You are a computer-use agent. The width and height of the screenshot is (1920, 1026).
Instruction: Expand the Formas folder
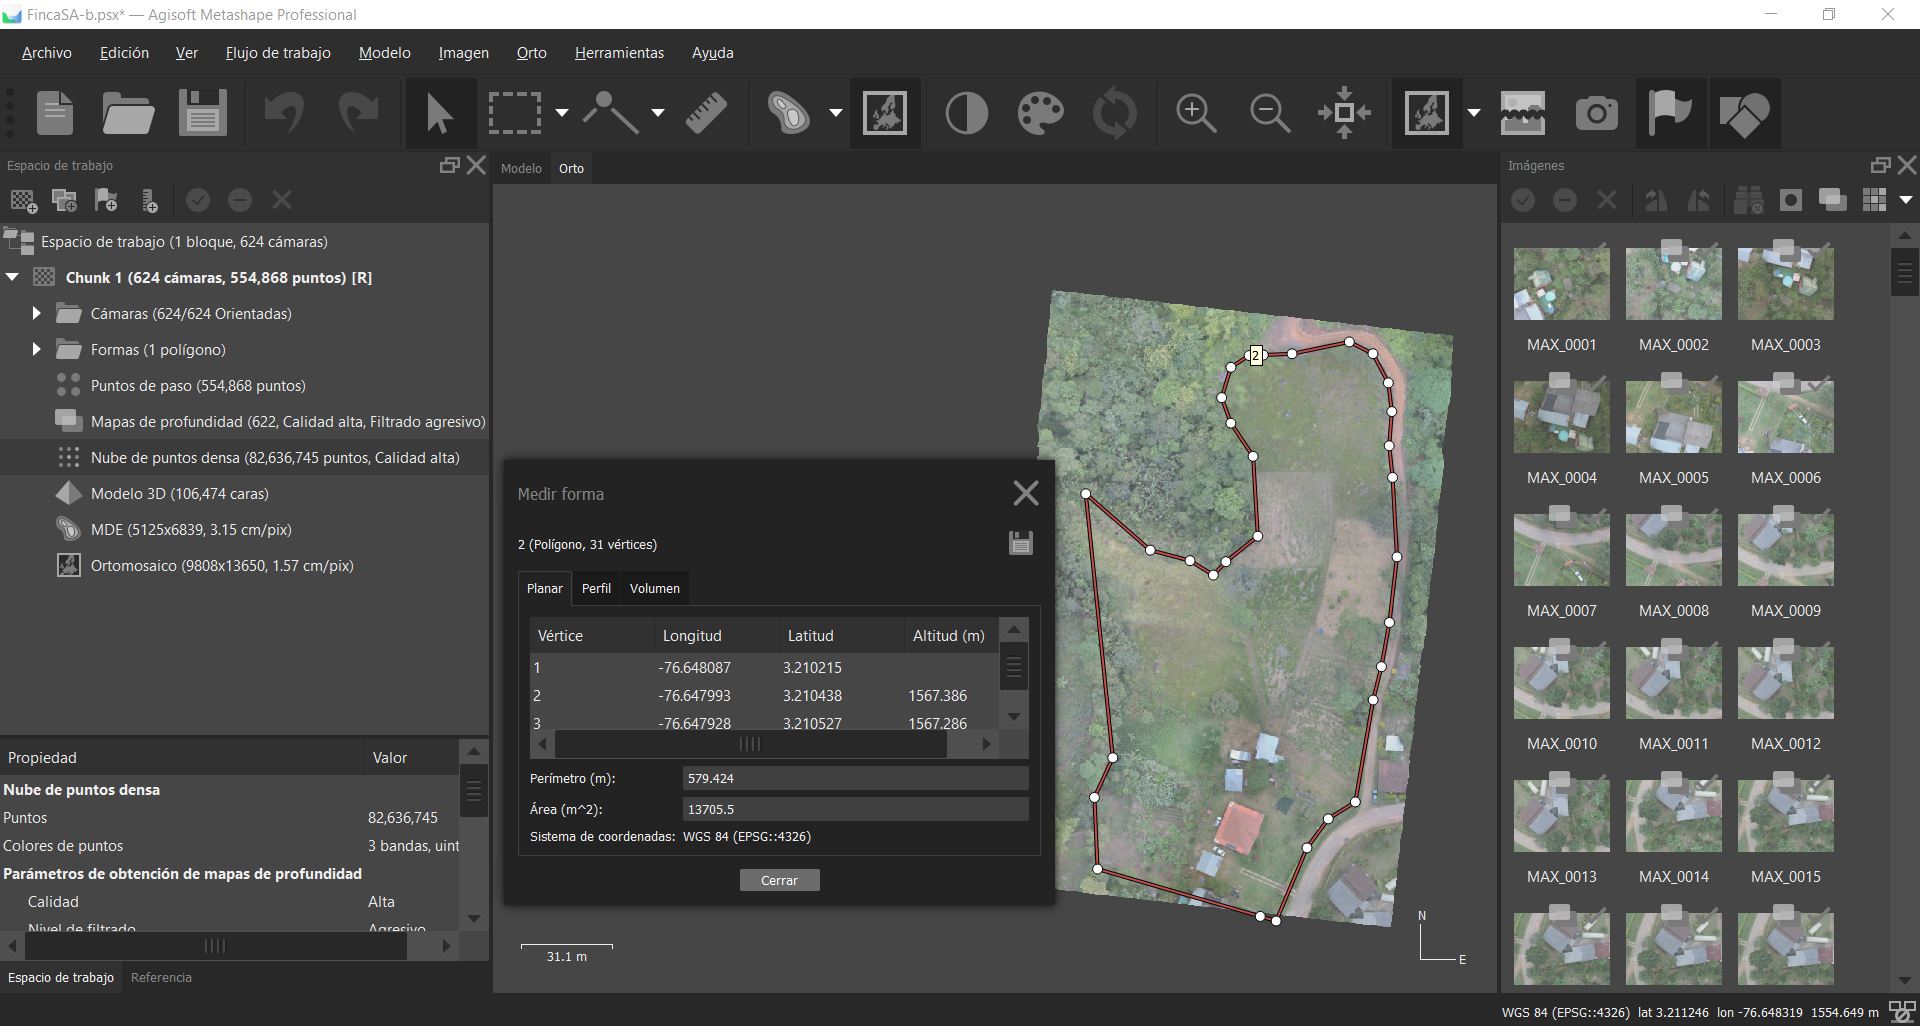tap(36, 349)
